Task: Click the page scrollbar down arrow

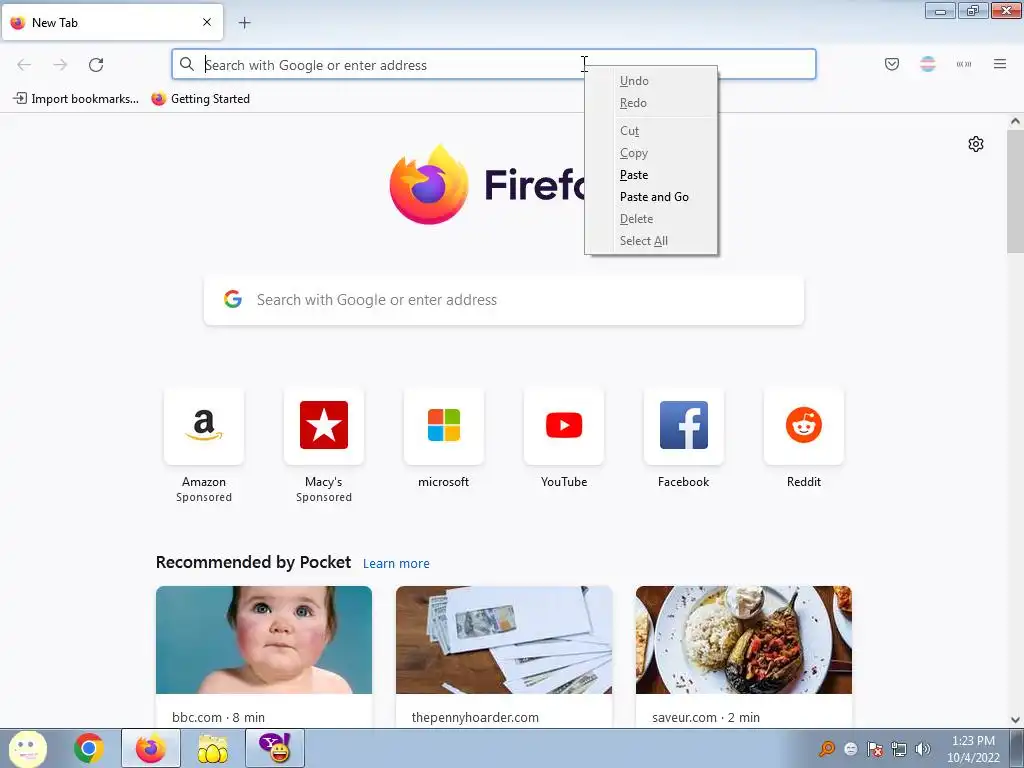Action: point(1015,720)
